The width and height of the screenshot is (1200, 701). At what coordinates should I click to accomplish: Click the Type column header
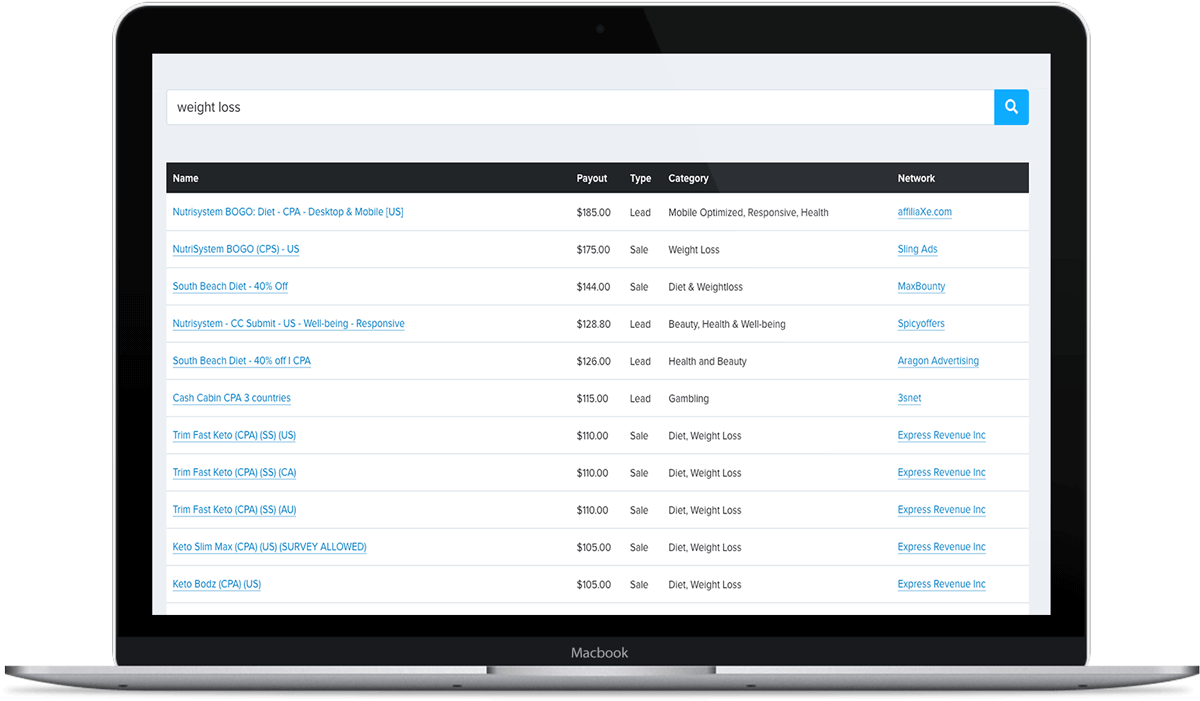(640, 178)
